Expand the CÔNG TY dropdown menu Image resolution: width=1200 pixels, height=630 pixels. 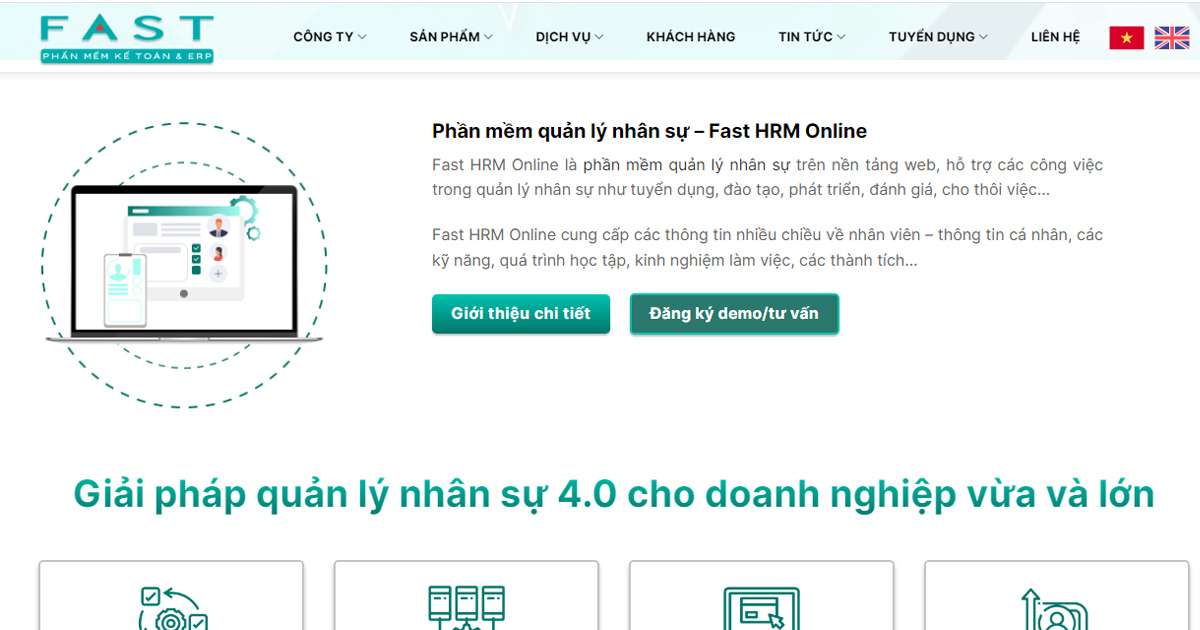point(330,37)
